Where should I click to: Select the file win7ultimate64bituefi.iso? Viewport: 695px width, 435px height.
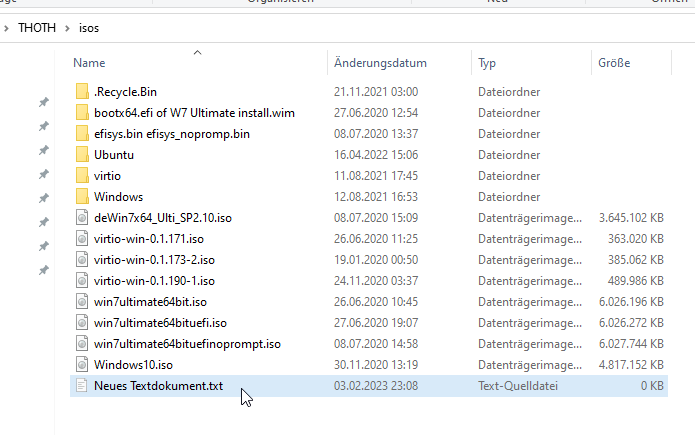click(160, 323)
